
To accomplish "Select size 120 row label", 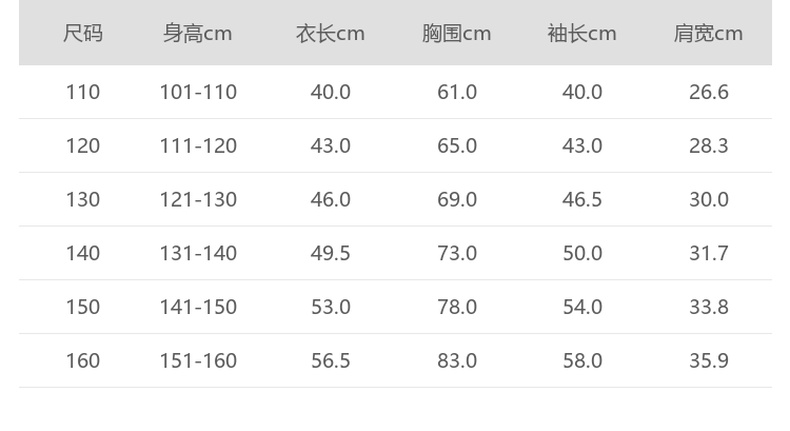I will point(83,146).
